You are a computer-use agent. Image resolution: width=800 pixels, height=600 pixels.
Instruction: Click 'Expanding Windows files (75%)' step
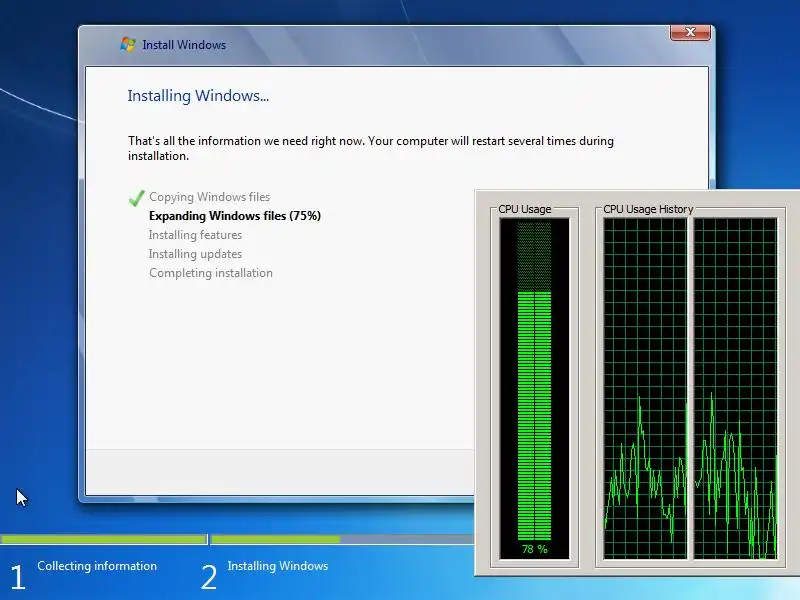(x=235, y=216)
